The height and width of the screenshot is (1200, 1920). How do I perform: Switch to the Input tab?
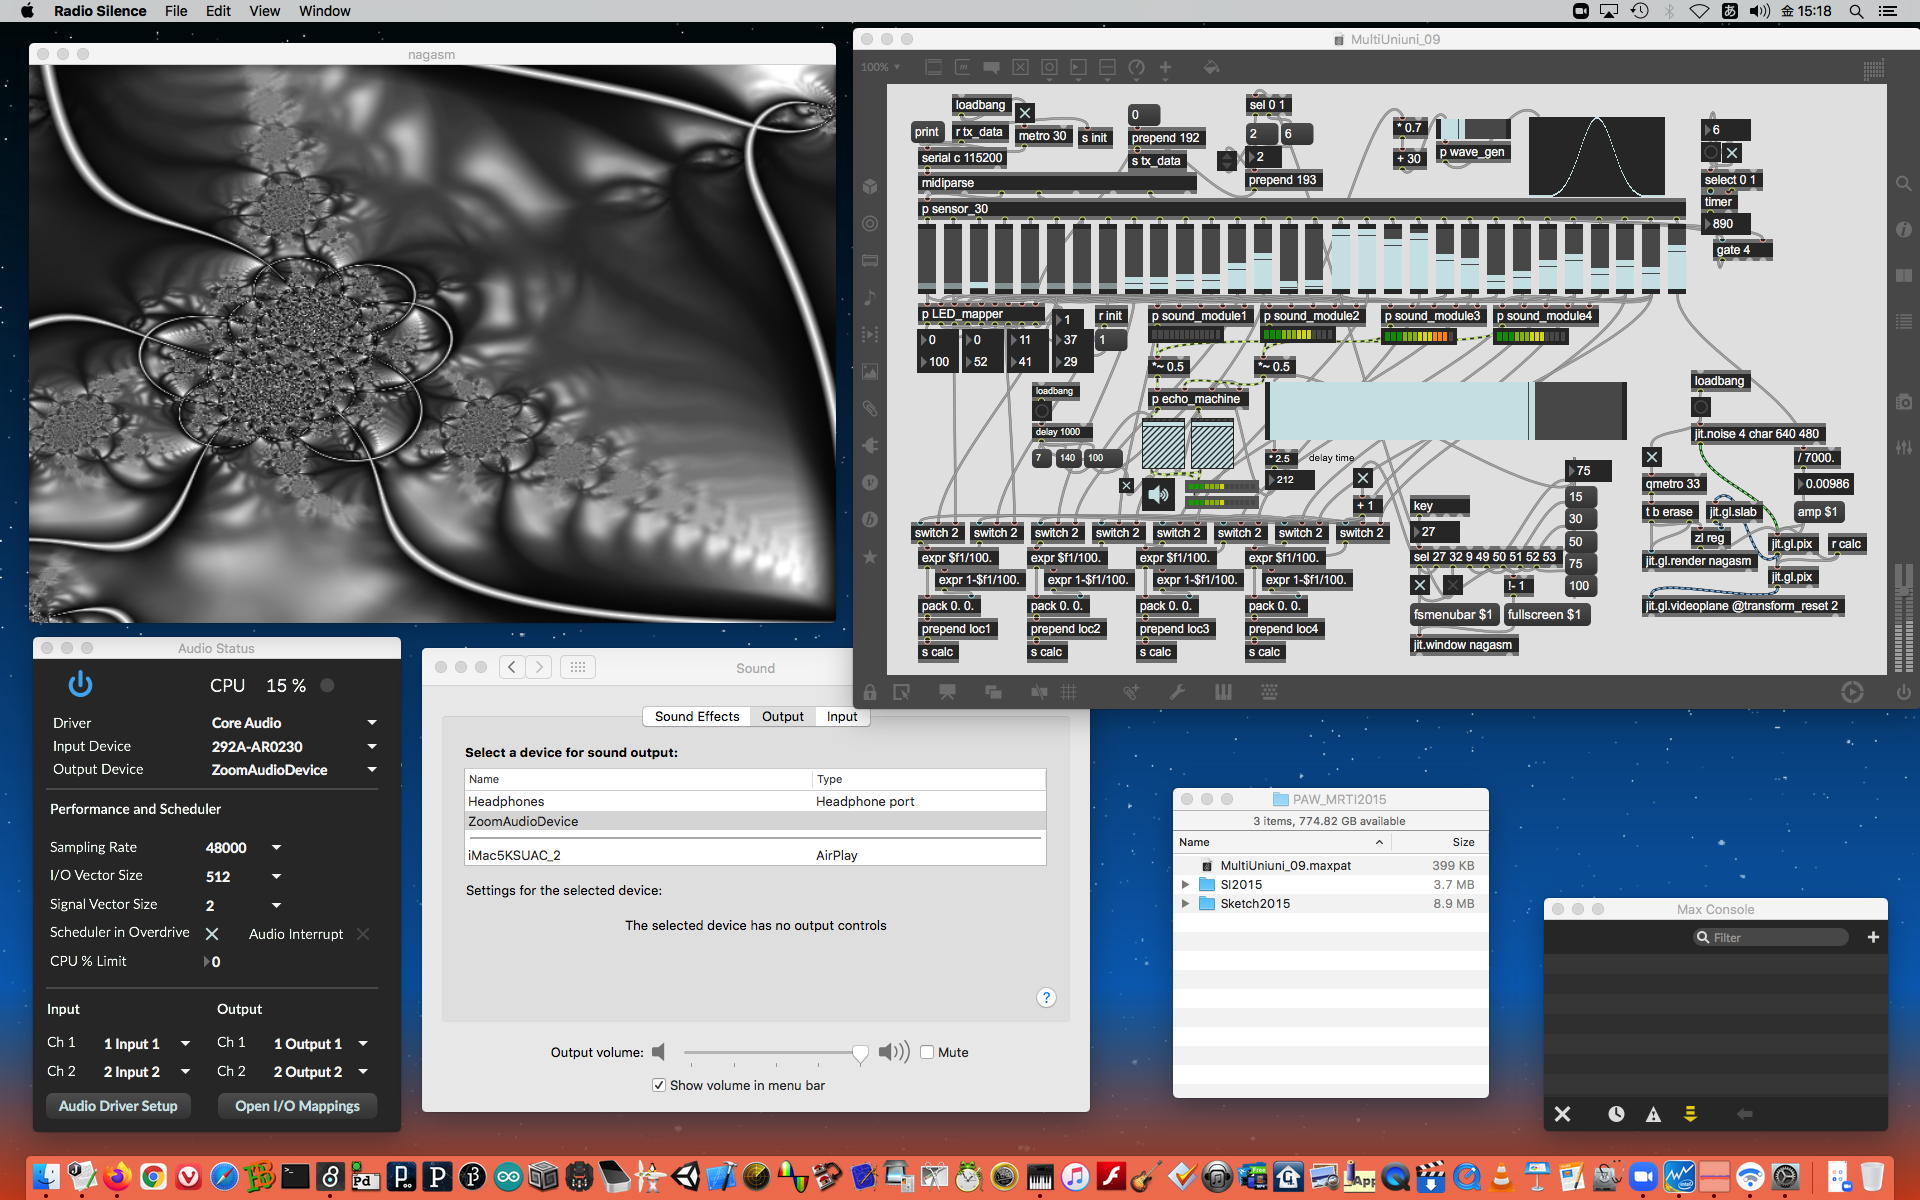tap(841, 716)
